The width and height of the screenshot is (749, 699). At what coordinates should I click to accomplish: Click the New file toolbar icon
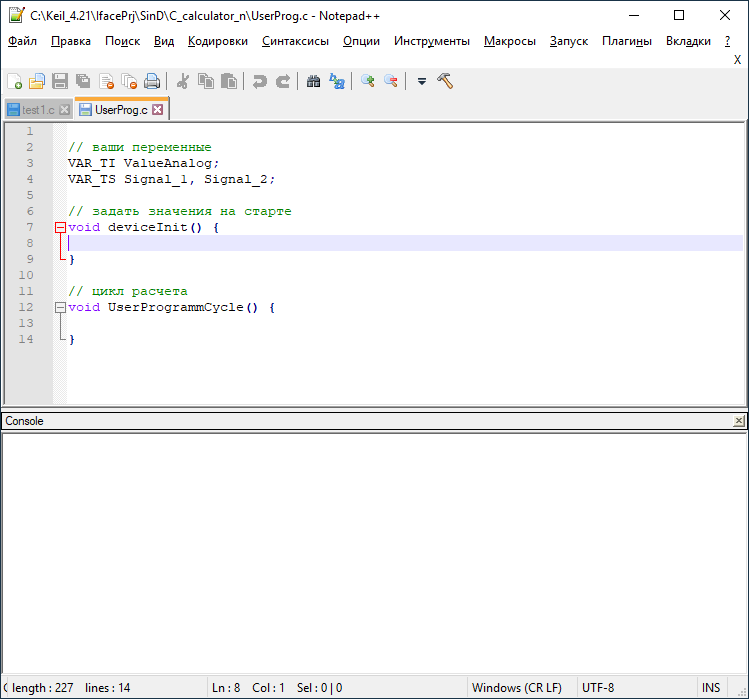coord(14,82)
